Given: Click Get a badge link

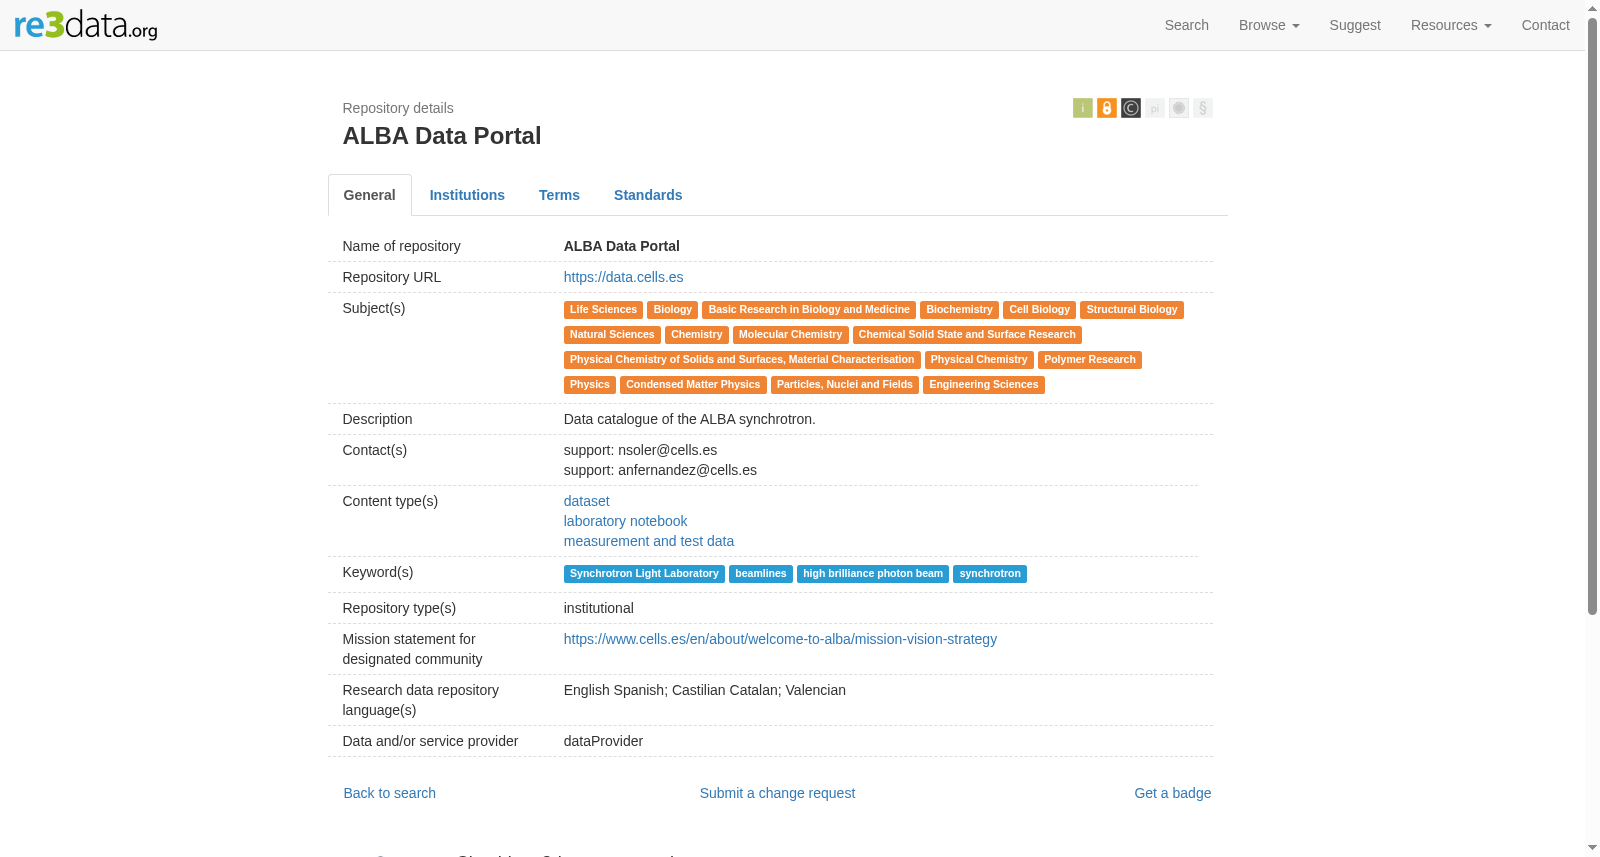Looking at the screenshot, I should point(1172,793).
